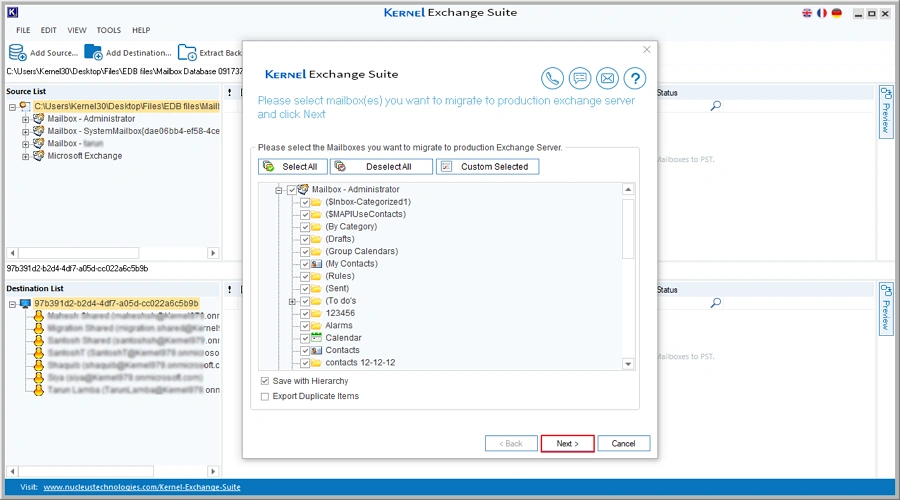Screen dimensions: 900x500
Task: Expand the (To do's) folder node
Action: point(292,301)
